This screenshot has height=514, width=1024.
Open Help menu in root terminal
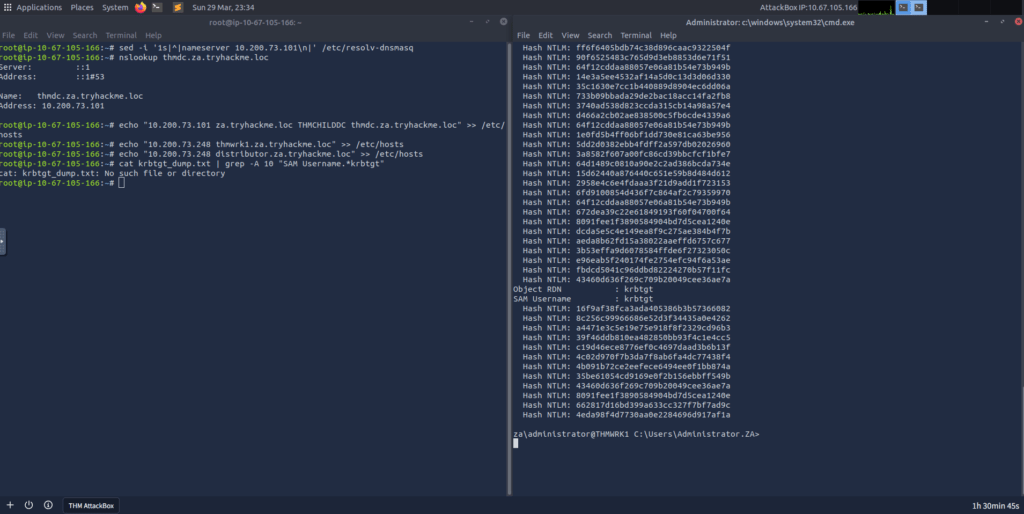(x=153, y=35)
